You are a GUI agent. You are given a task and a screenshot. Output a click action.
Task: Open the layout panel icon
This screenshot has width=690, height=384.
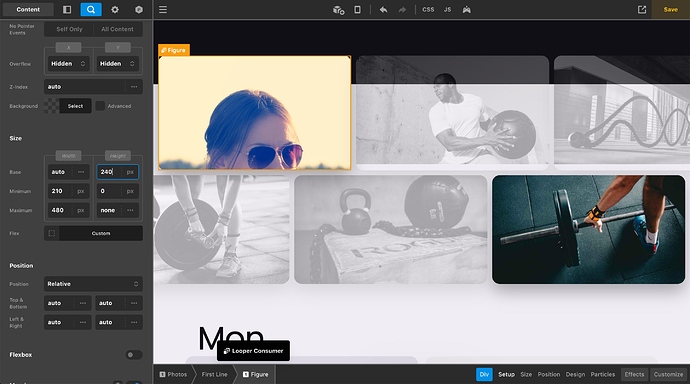[67, 9]
